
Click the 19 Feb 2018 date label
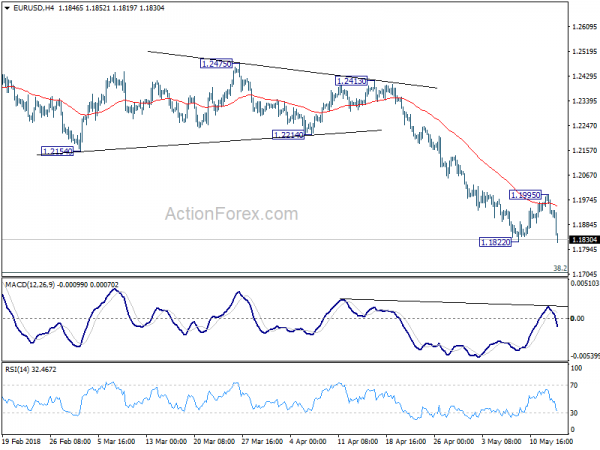pyautogui.click(x=22, y=441)
